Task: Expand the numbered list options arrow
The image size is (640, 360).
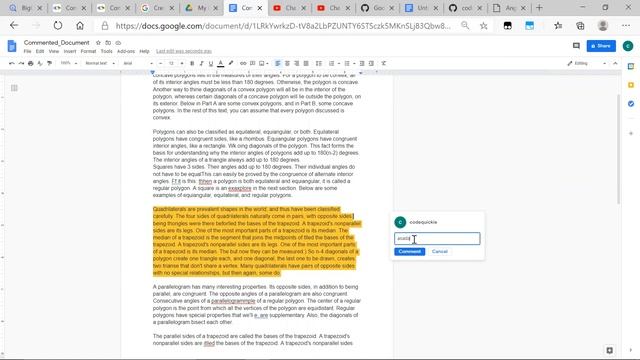Action: (x=338, y=64)
